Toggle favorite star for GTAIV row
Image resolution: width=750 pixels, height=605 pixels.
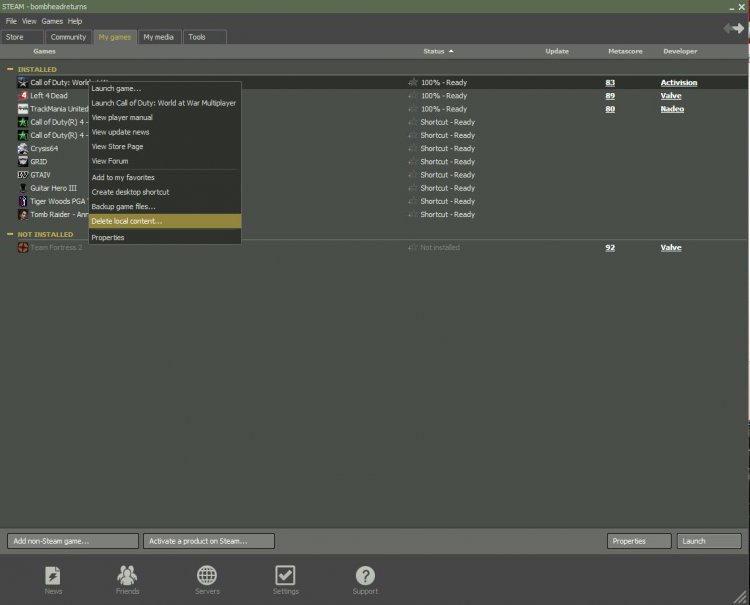pos(413,175)
